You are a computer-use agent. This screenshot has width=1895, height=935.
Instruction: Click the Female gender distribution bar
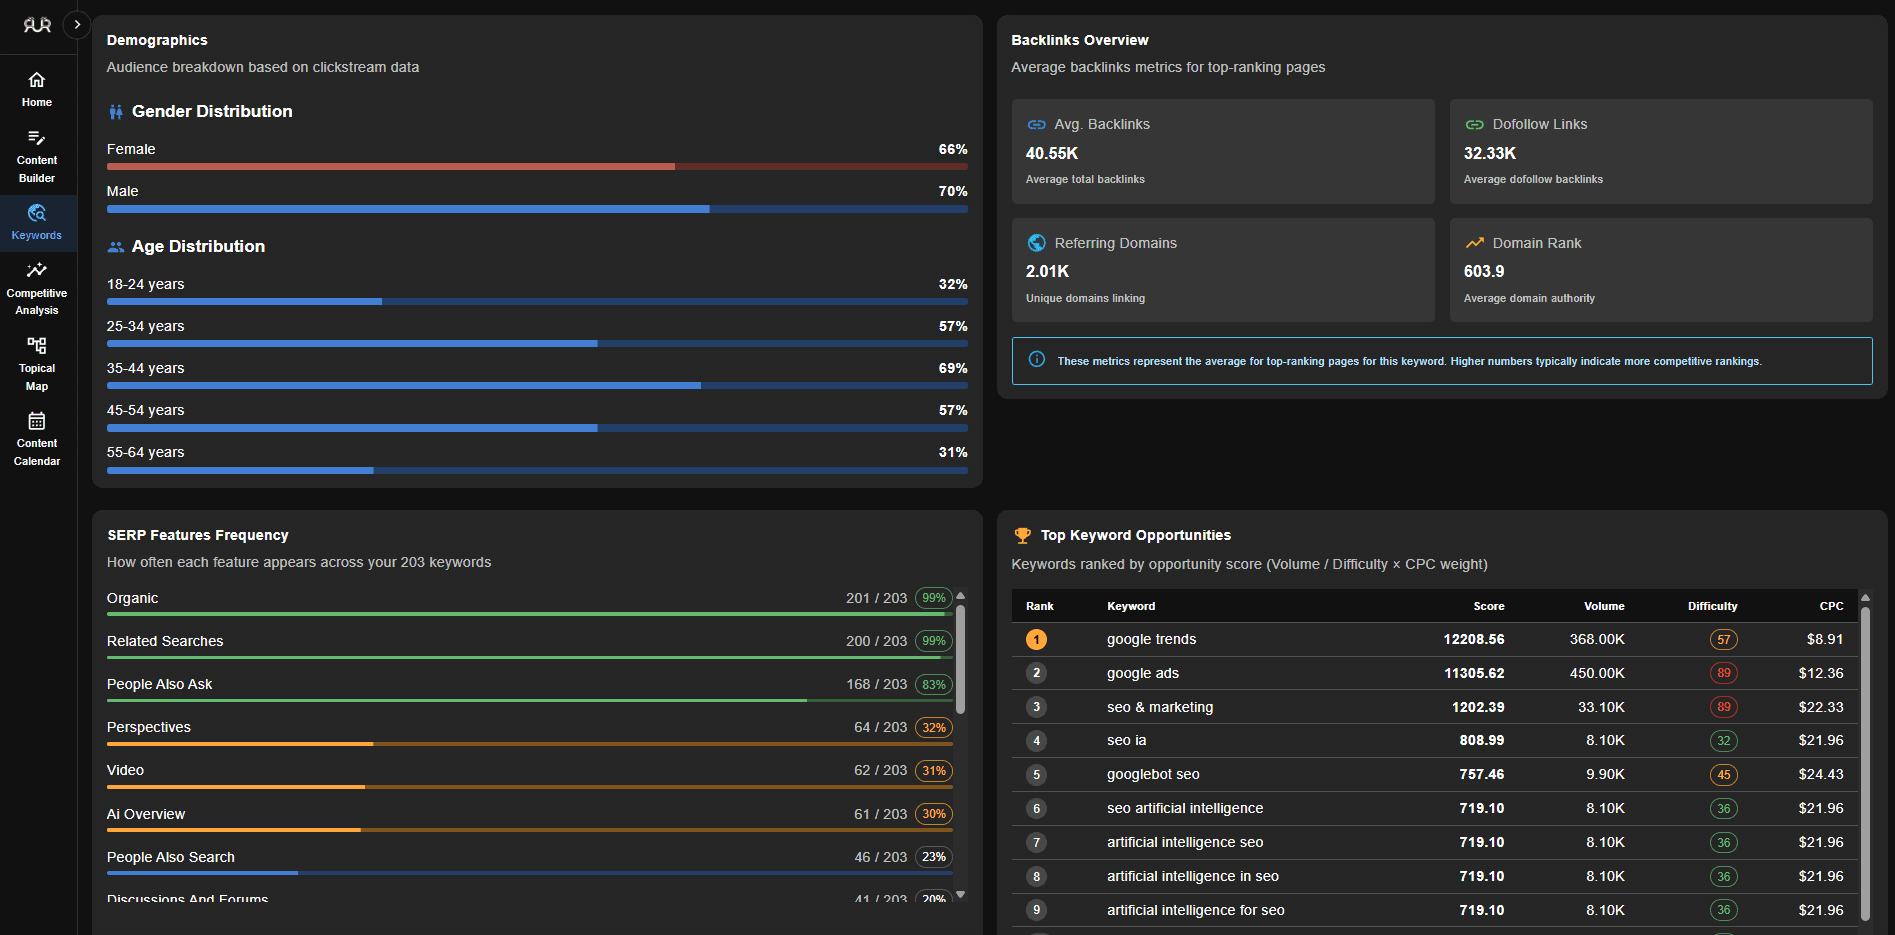pyautogui.click(x=537, y=167)
